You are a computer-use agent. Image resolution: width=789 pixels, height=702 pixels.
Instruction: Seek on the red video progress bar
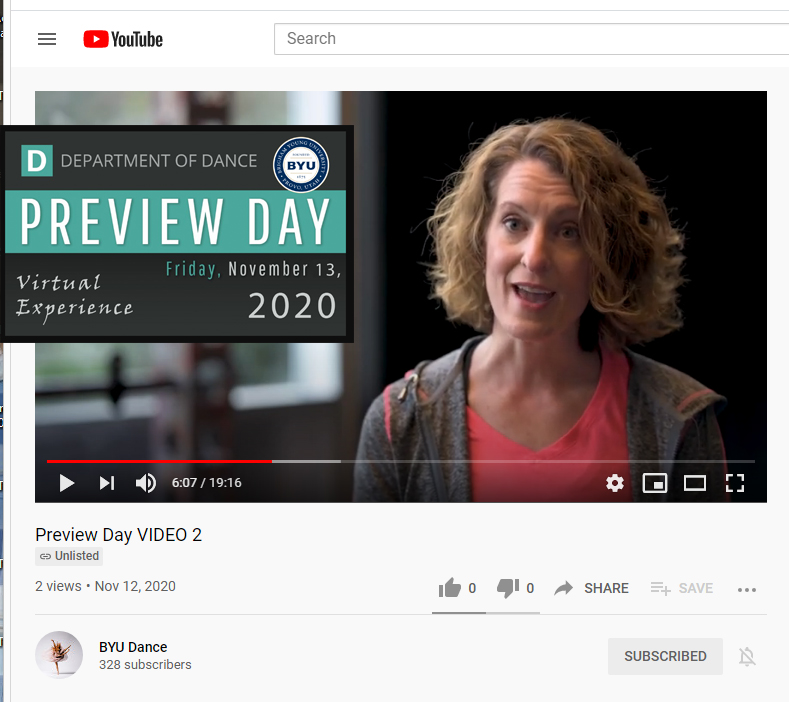pos(160,461)
